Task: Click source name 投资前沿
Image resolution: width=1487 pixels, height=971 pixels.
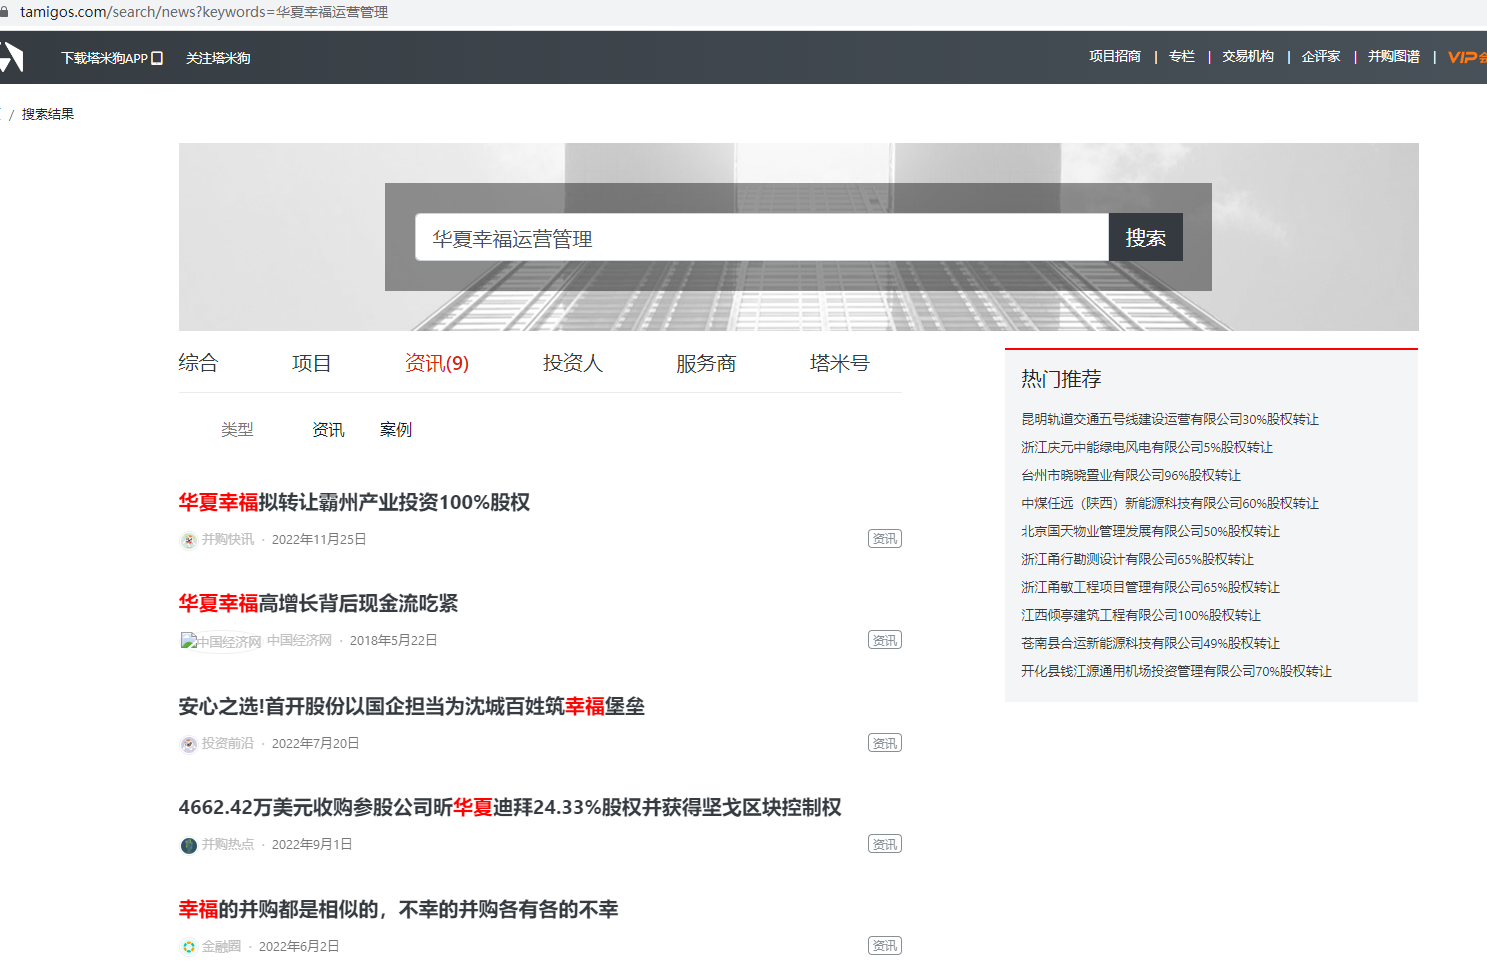Action: point(228,743)
